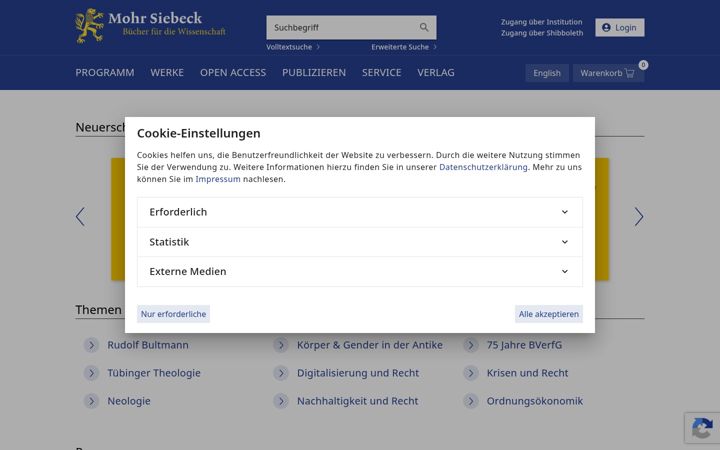Open Digitalisierung und Recht link
The image size is (720, 450).
(x=358, y=373)
